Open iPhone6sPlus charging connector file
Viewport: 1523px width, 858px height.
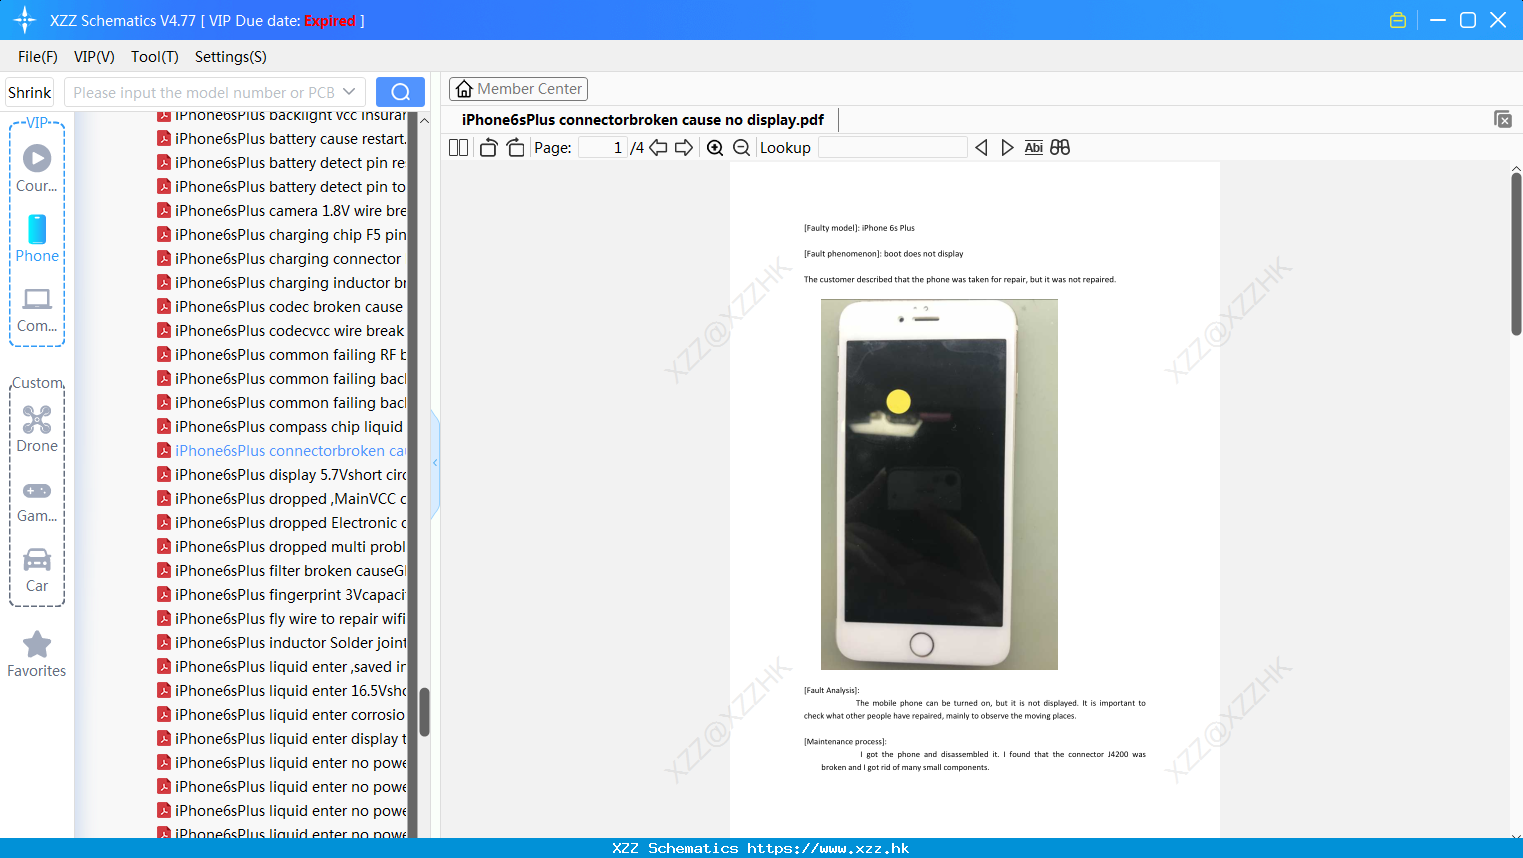click(280, 259)
